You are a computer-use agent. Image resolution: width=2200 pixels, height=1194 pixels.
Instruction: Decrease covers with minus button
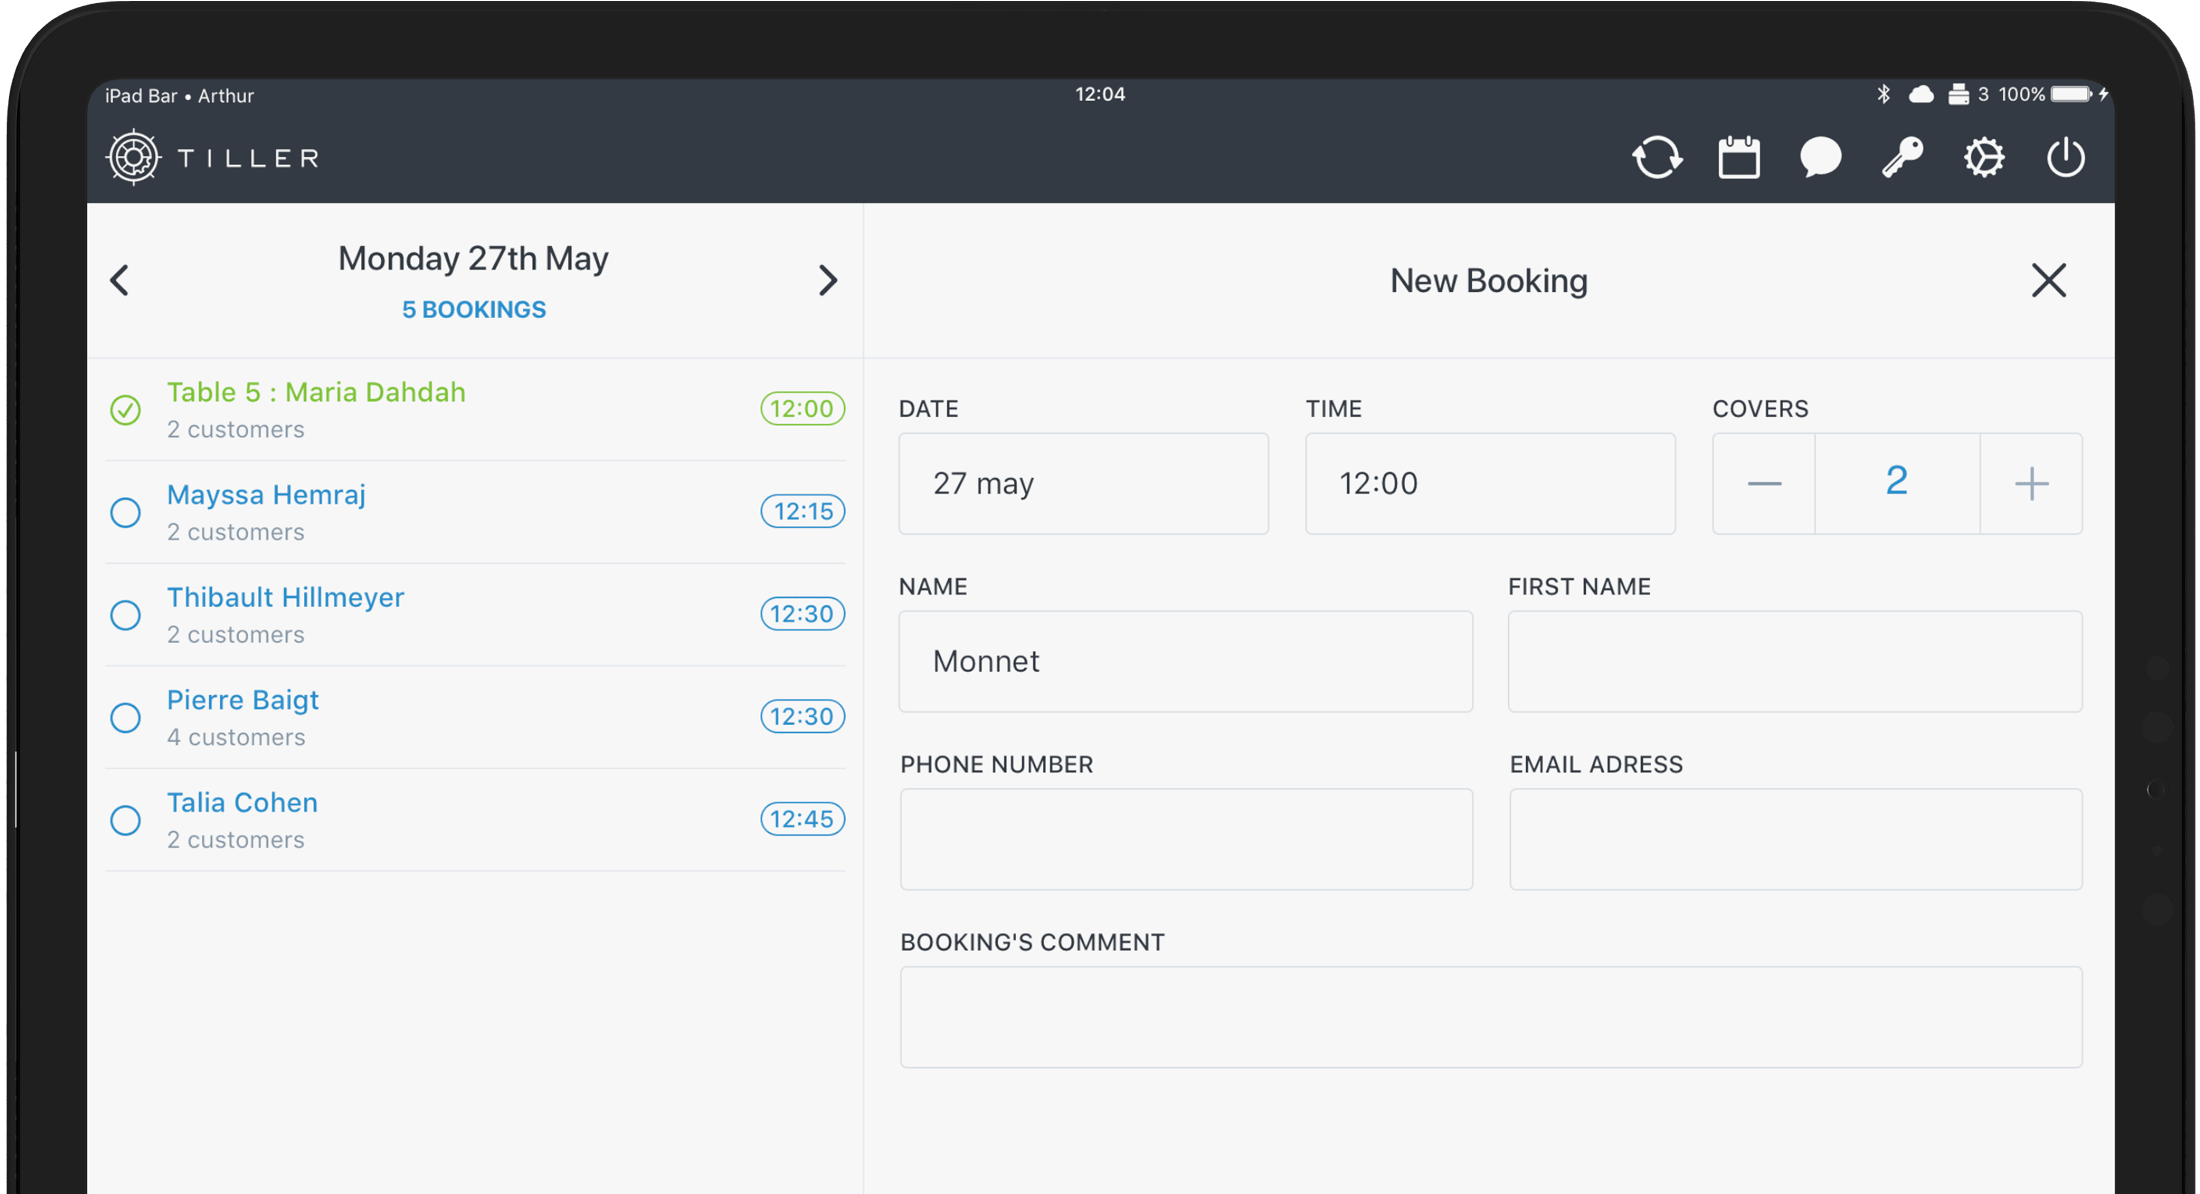[x=1764, y=484]
